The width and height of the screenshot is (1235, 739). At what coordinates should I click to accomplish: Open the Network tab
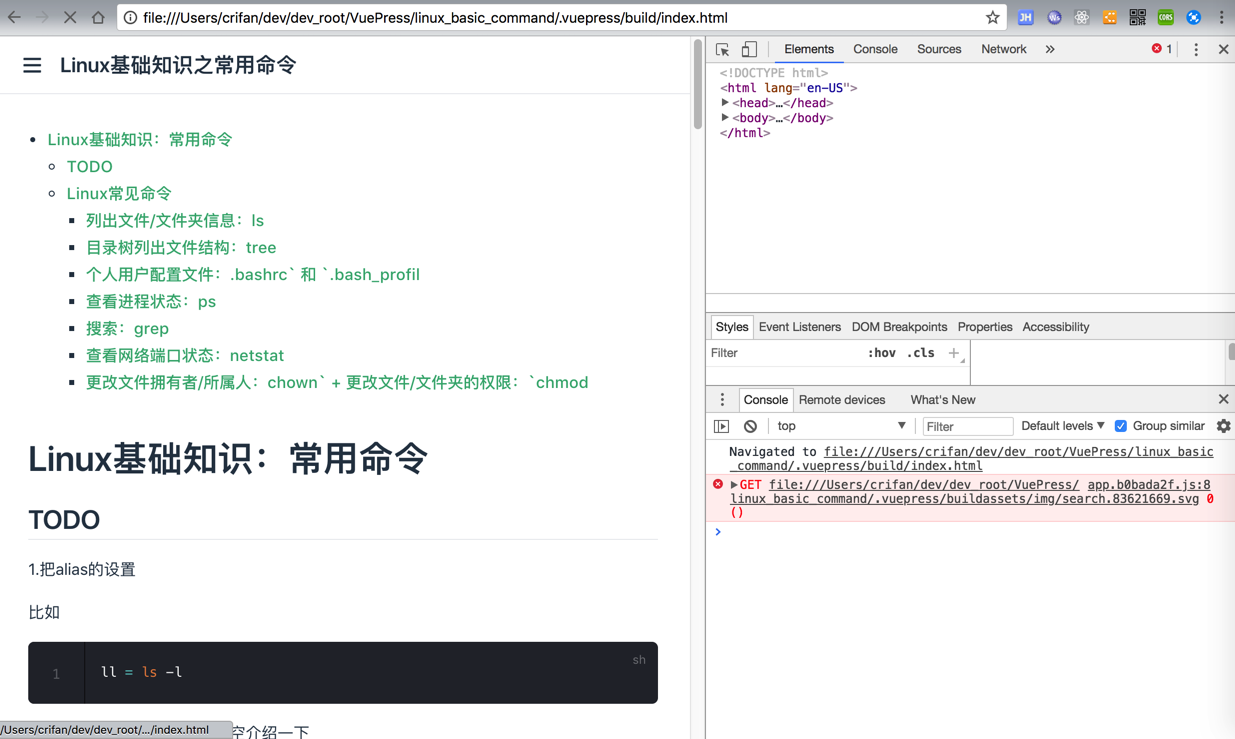coord(1003,49)
